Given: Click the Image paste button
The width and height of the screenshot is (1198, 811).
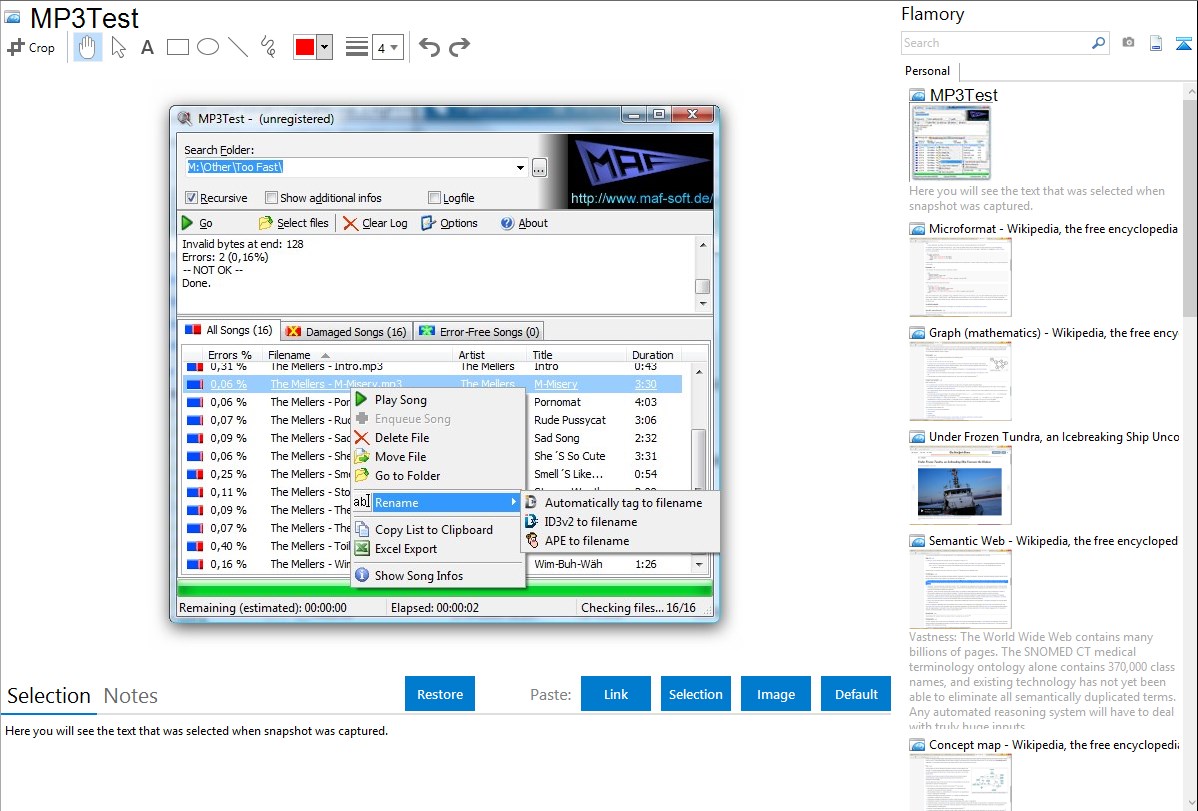Looking at the screenshot, I should [x=776, y=694].
